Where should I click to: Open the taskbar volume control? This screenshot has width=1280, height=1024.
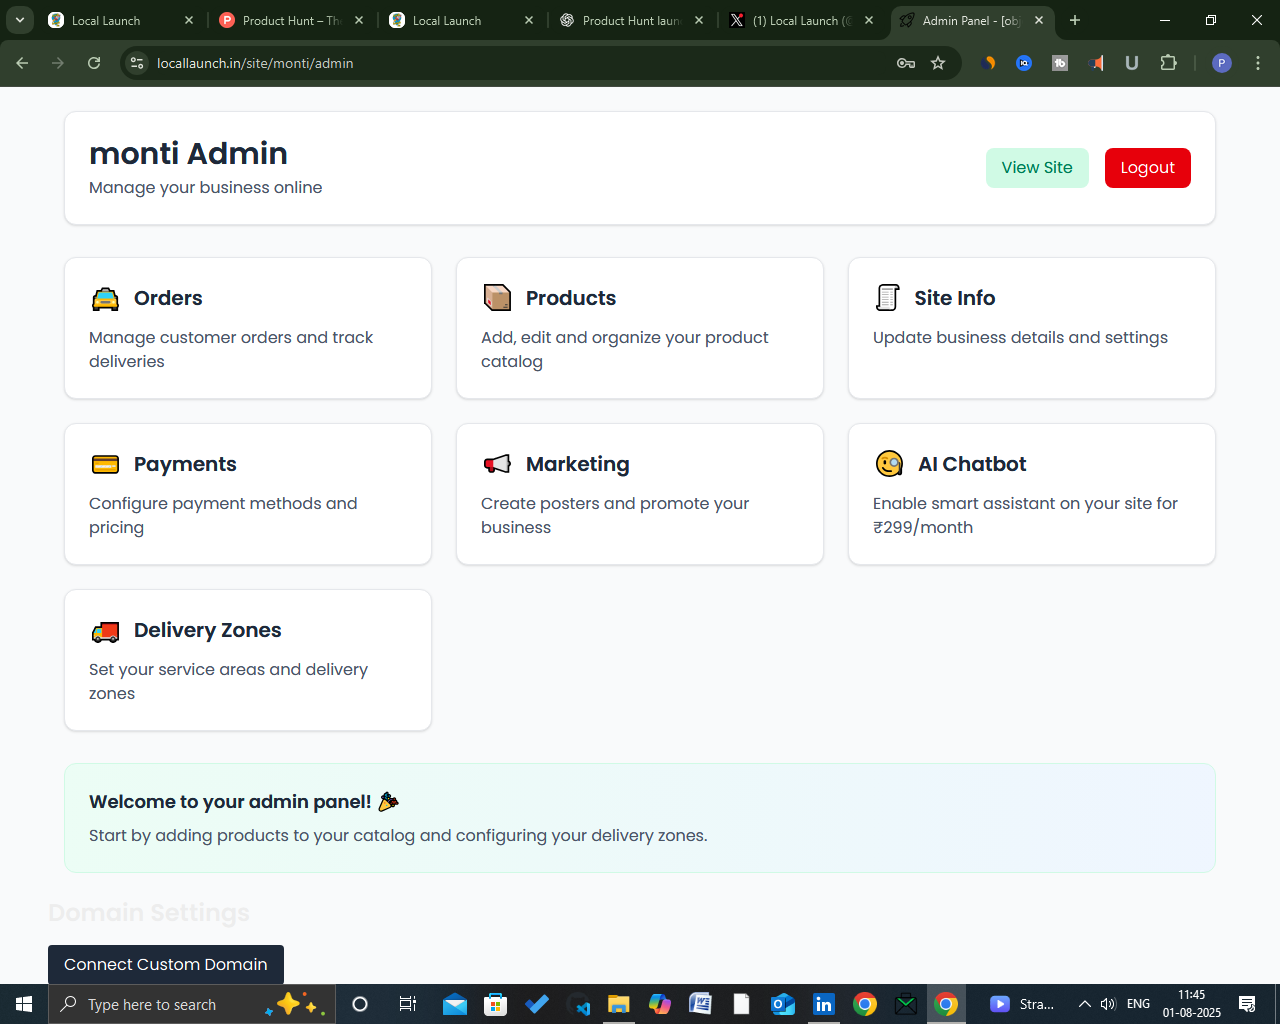(1108, 1004)
